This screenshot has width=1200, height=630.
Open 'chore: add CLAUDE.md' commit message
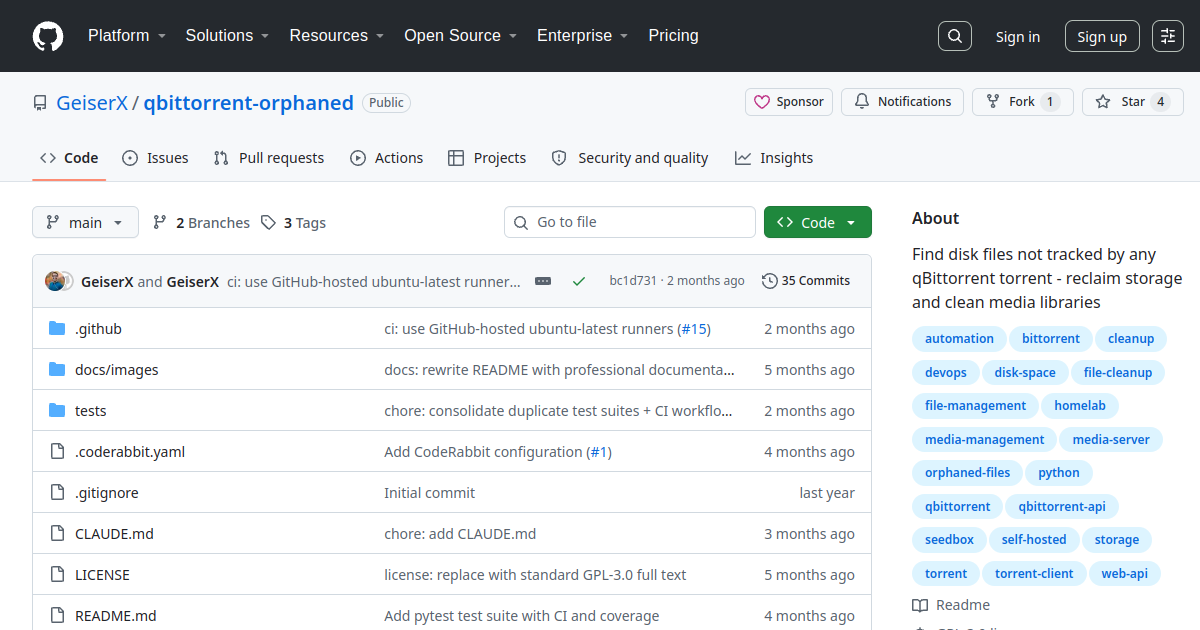tap(460, 534)
